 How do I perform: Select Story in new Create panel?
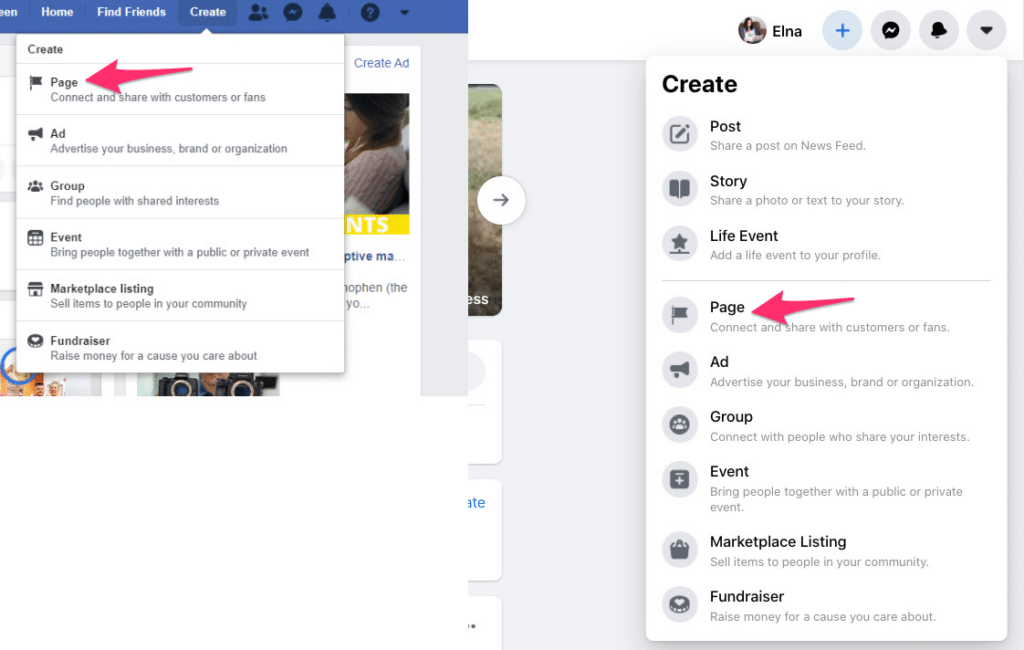(x=826, y=189)
